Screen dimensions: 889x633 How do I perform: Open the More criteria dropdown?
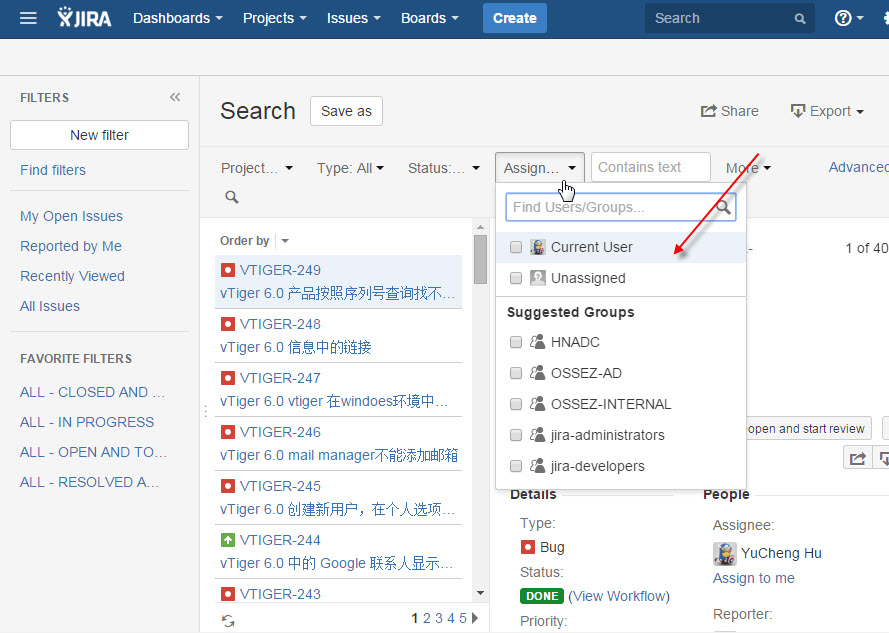click(748, 168)
